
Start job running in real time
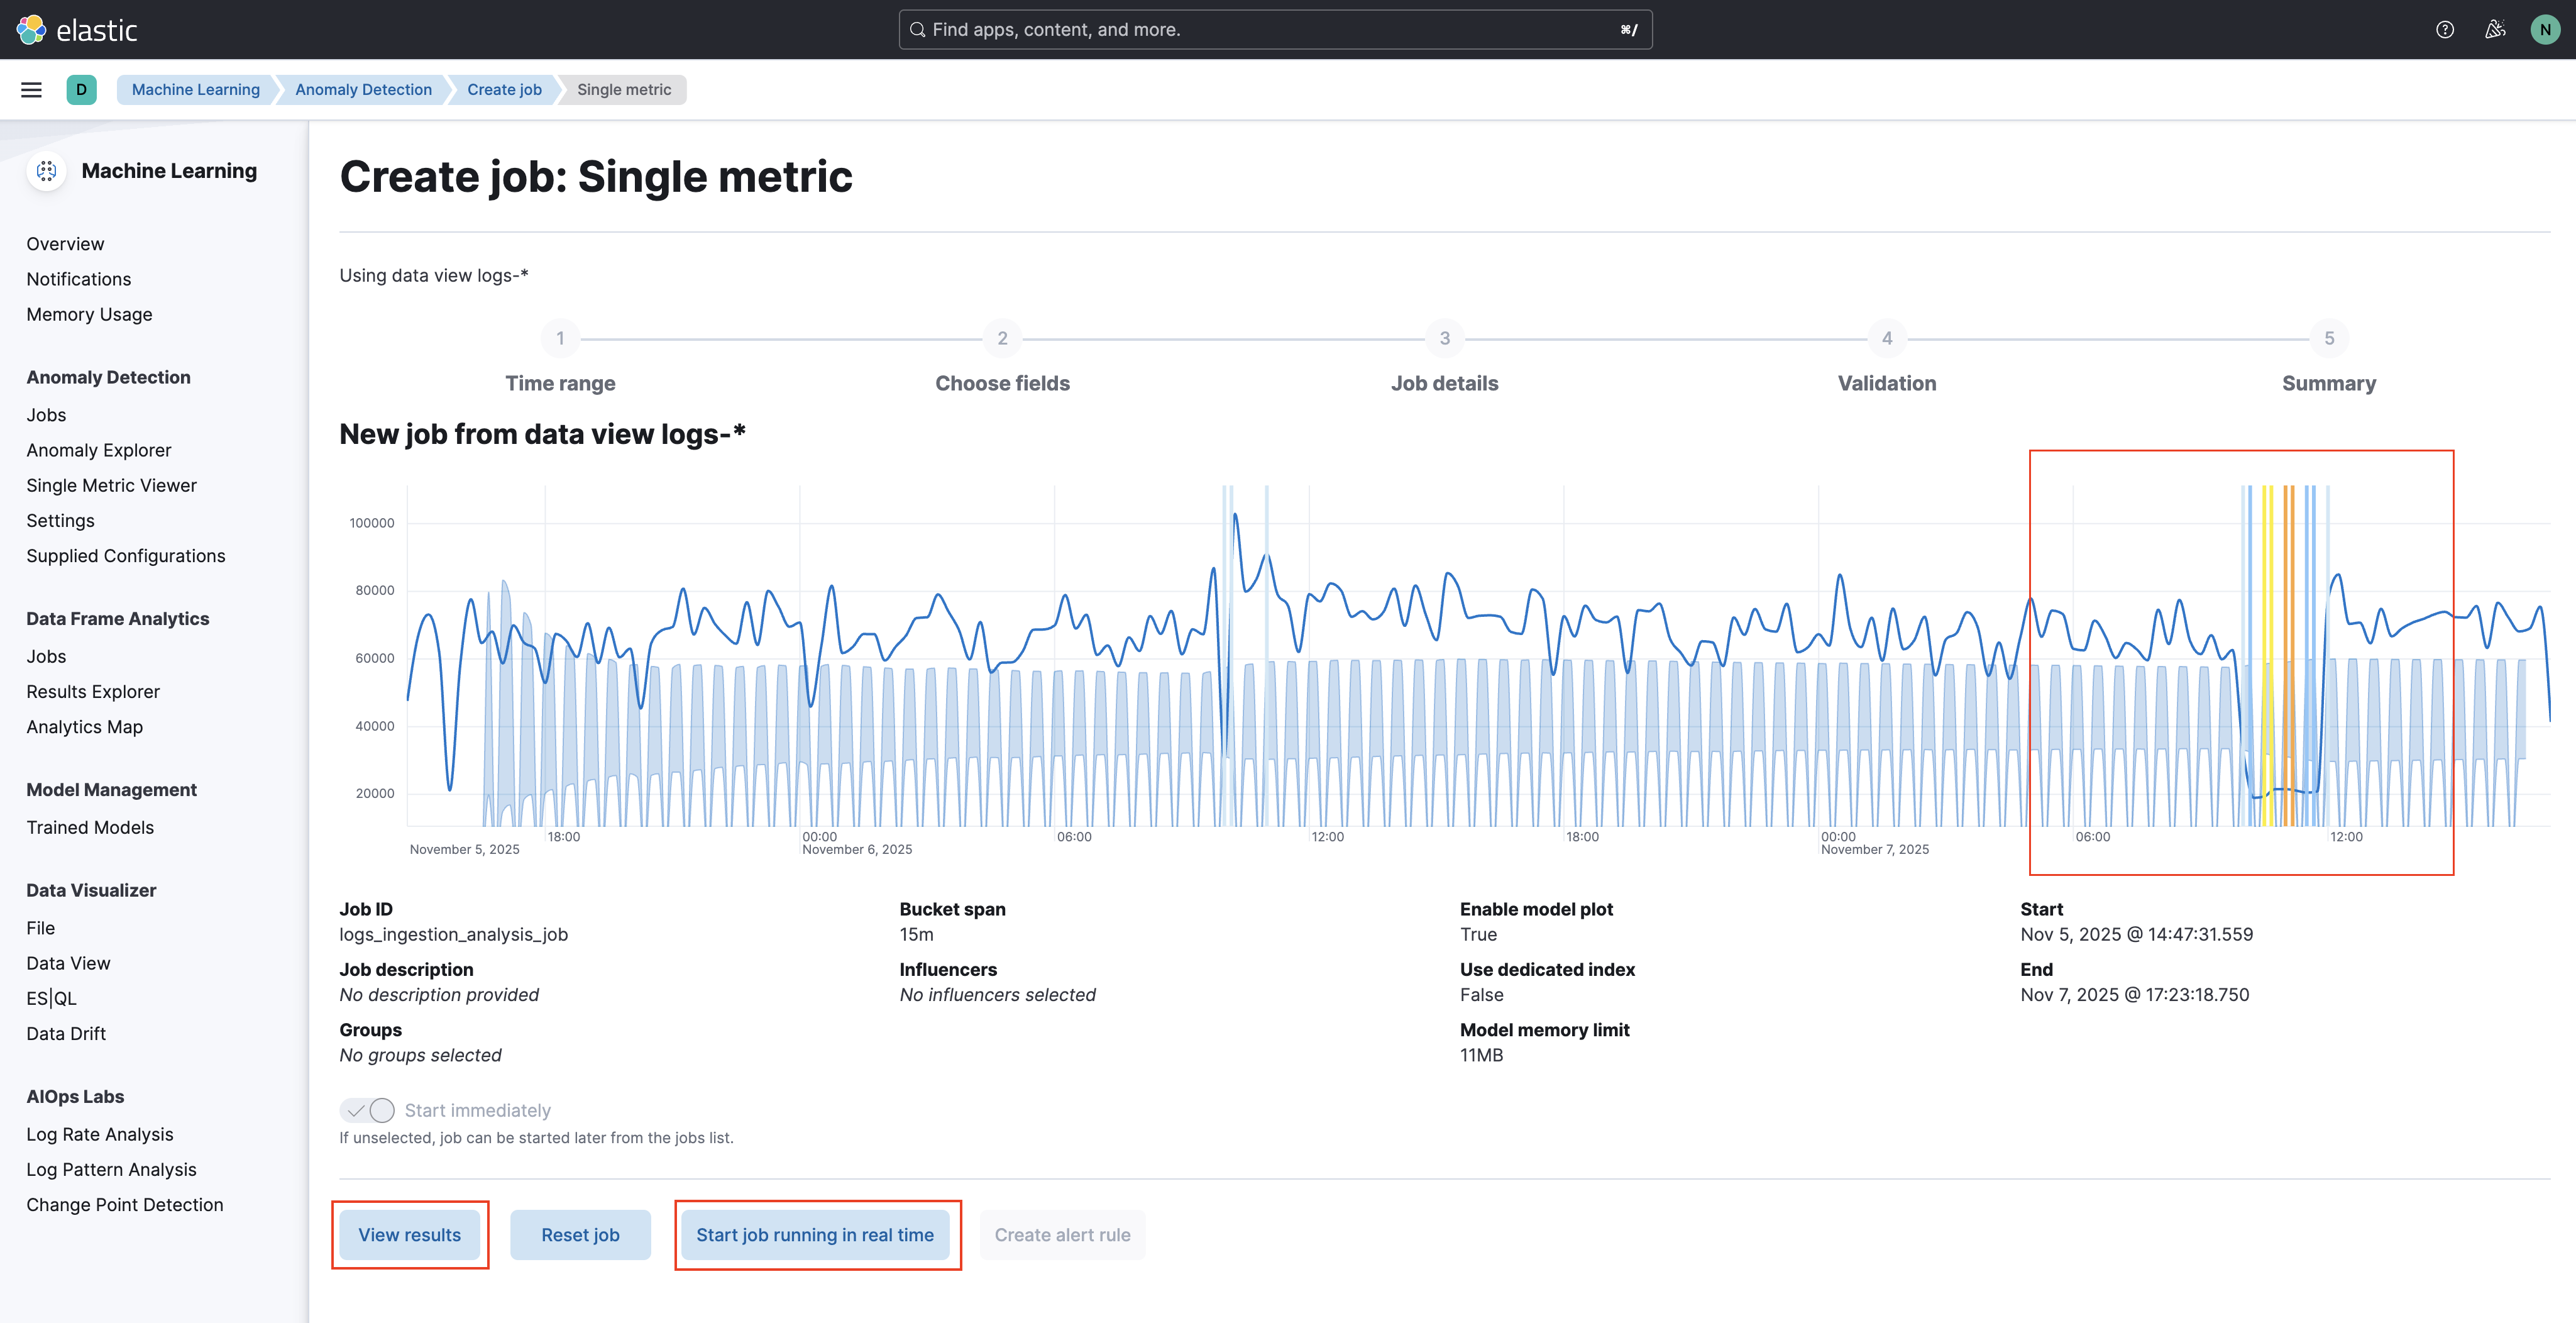coord(816,1234)
